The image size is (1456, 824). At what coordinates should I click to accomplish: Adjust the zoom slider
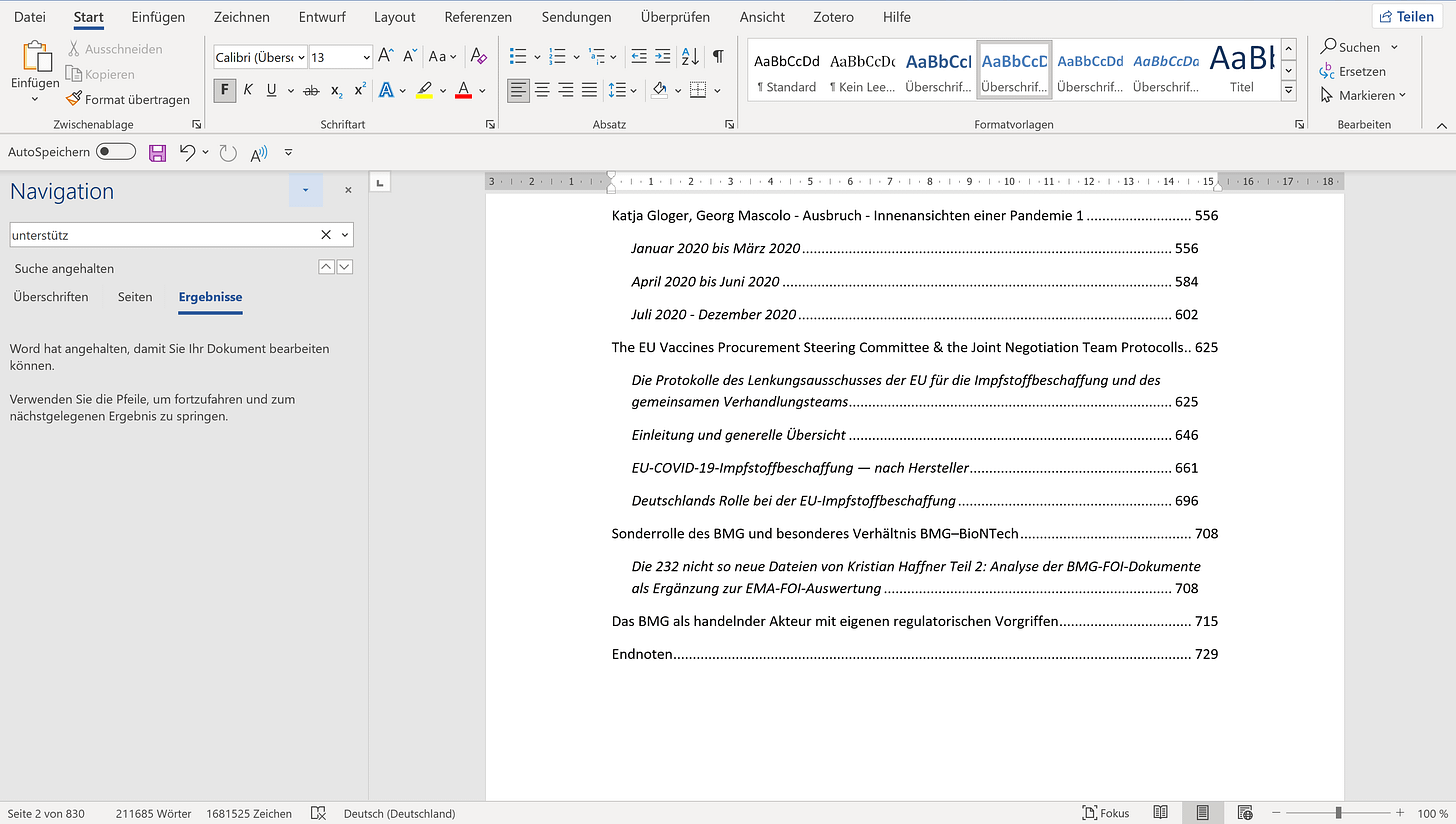pyautogui.click(x=1338, y=813)
